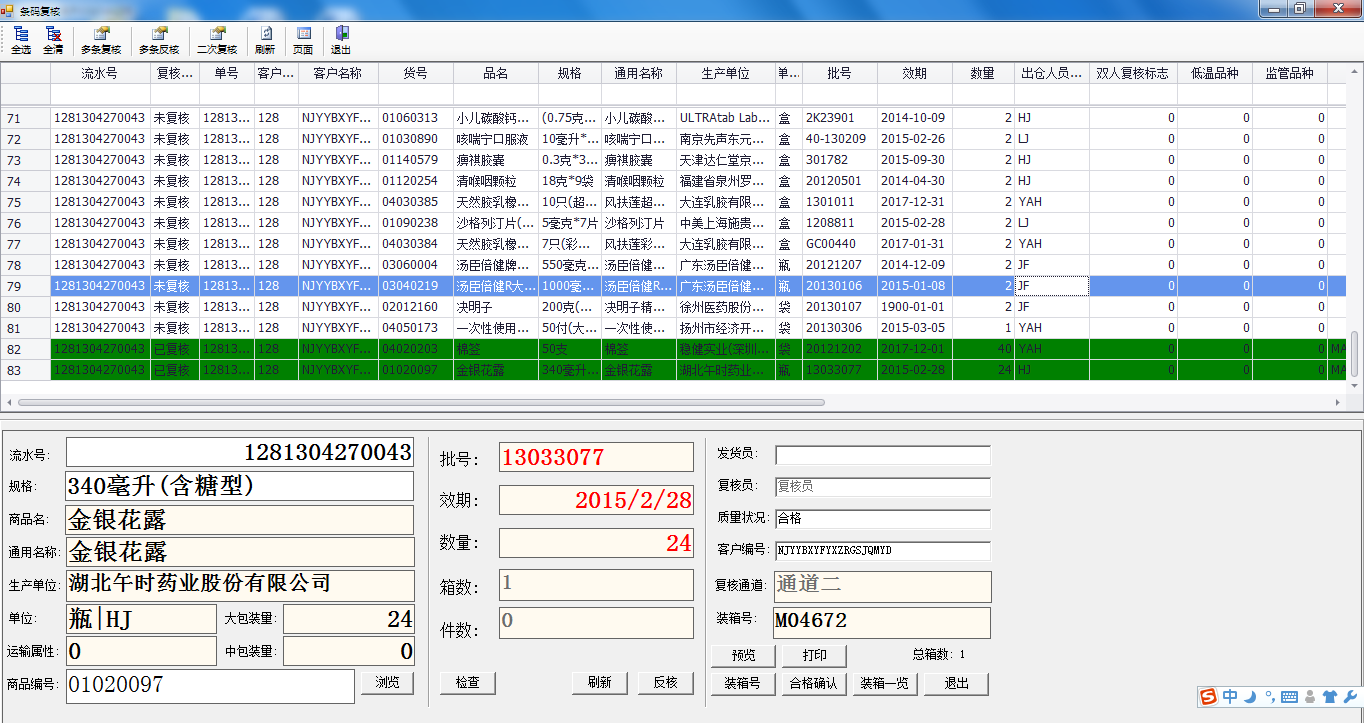Click the 装箱号 field showing M04672
Image resolution: width=1364 pixels, height=723 pixels.
883,622
